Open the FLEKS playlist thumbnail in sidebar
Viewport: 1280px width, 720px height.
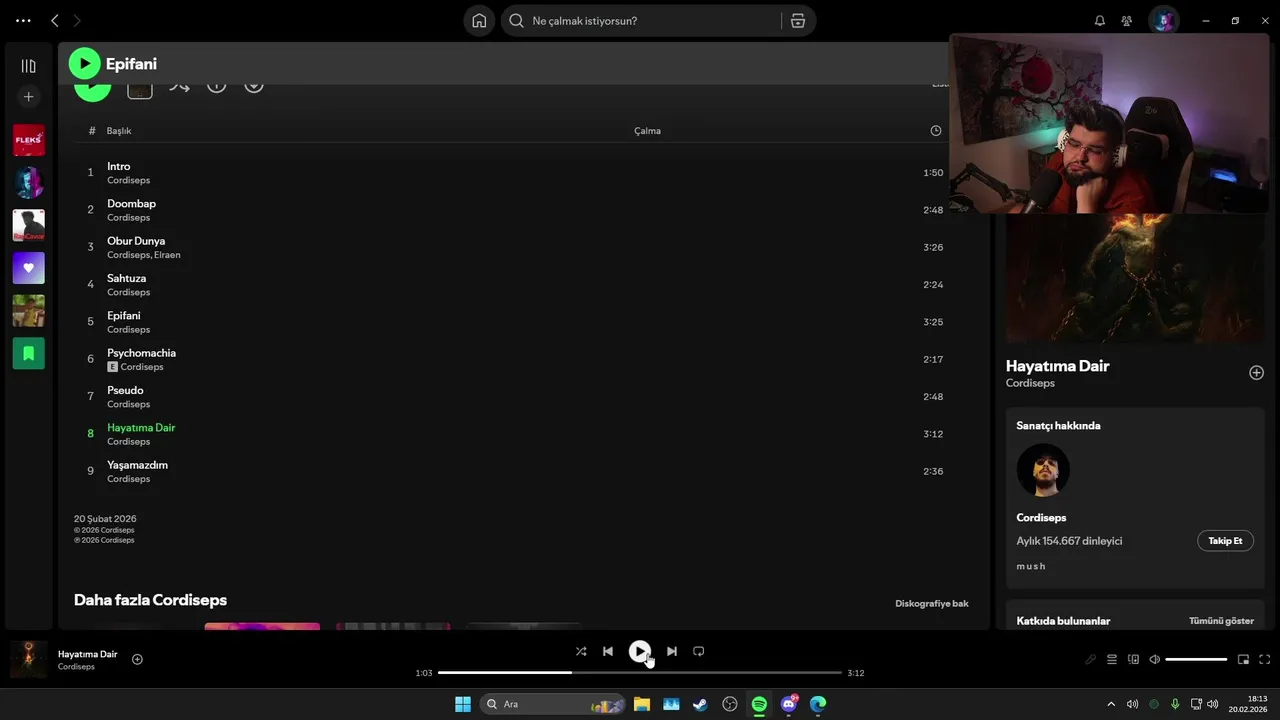coord(28,140)
